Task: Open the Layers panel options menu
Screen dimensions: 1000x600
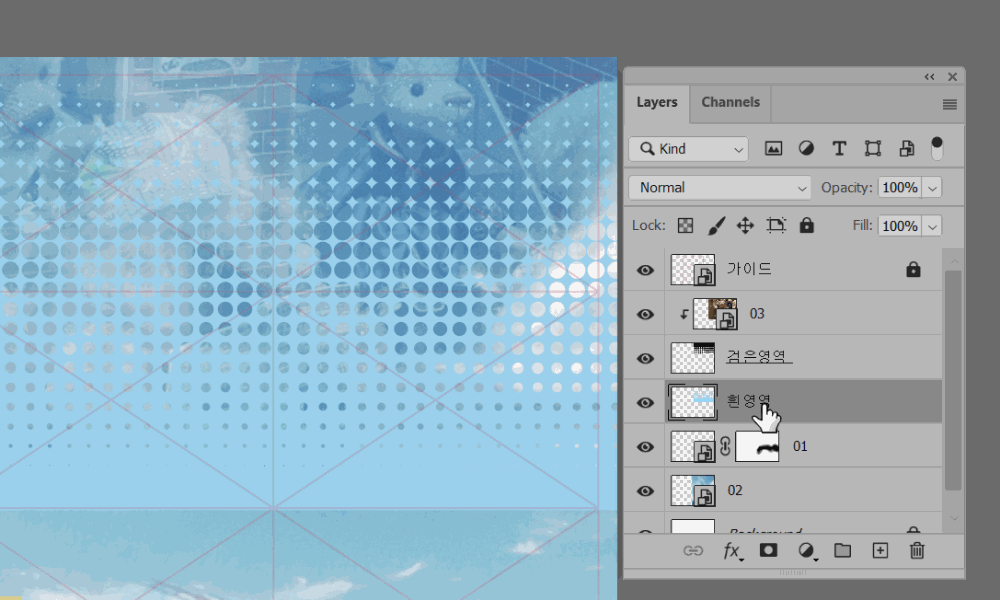Action: click(949, 105)
